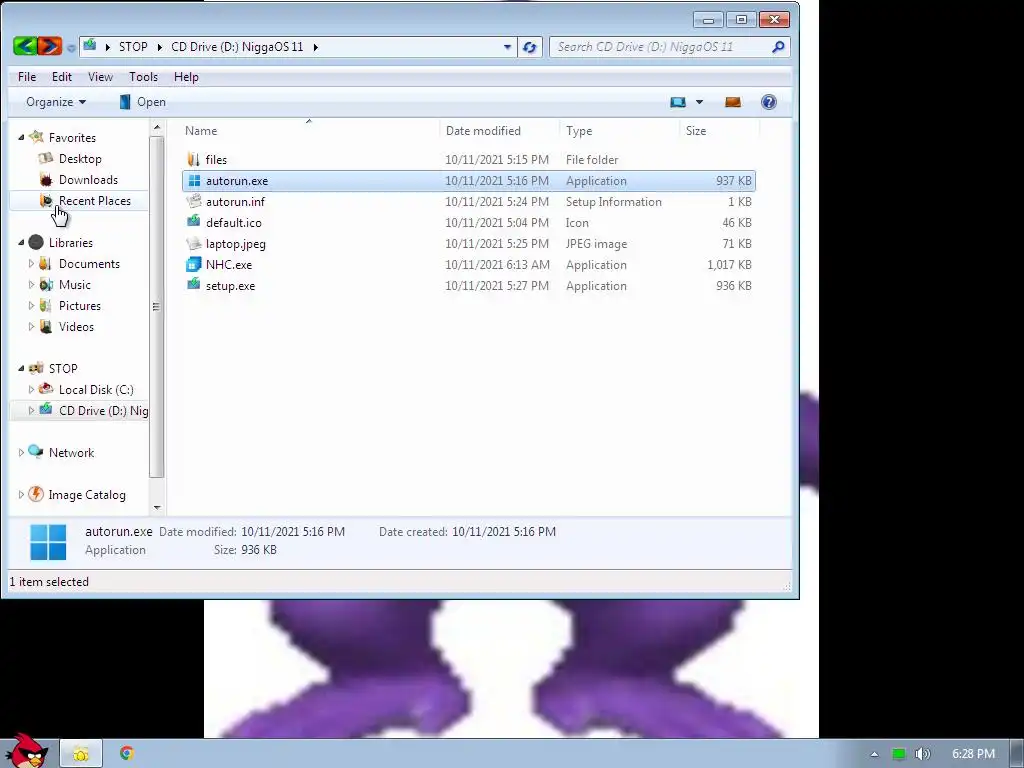
Task: Change view using the views icon
Action: tap(678, 102)
